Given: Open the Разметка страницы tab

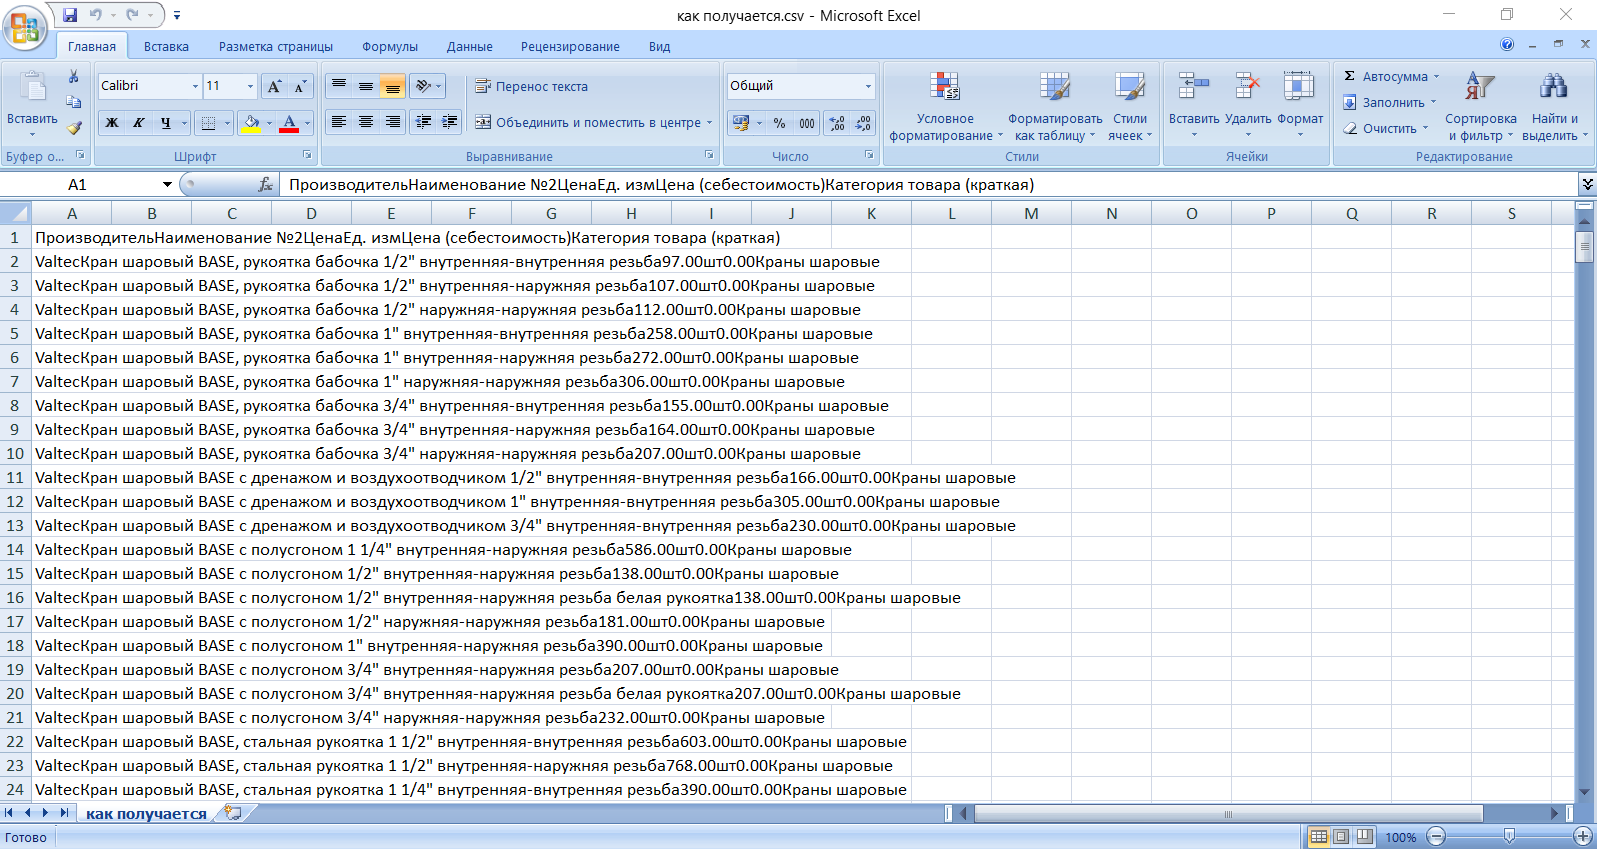Looking at the screenshot, I should click(276, 46).
